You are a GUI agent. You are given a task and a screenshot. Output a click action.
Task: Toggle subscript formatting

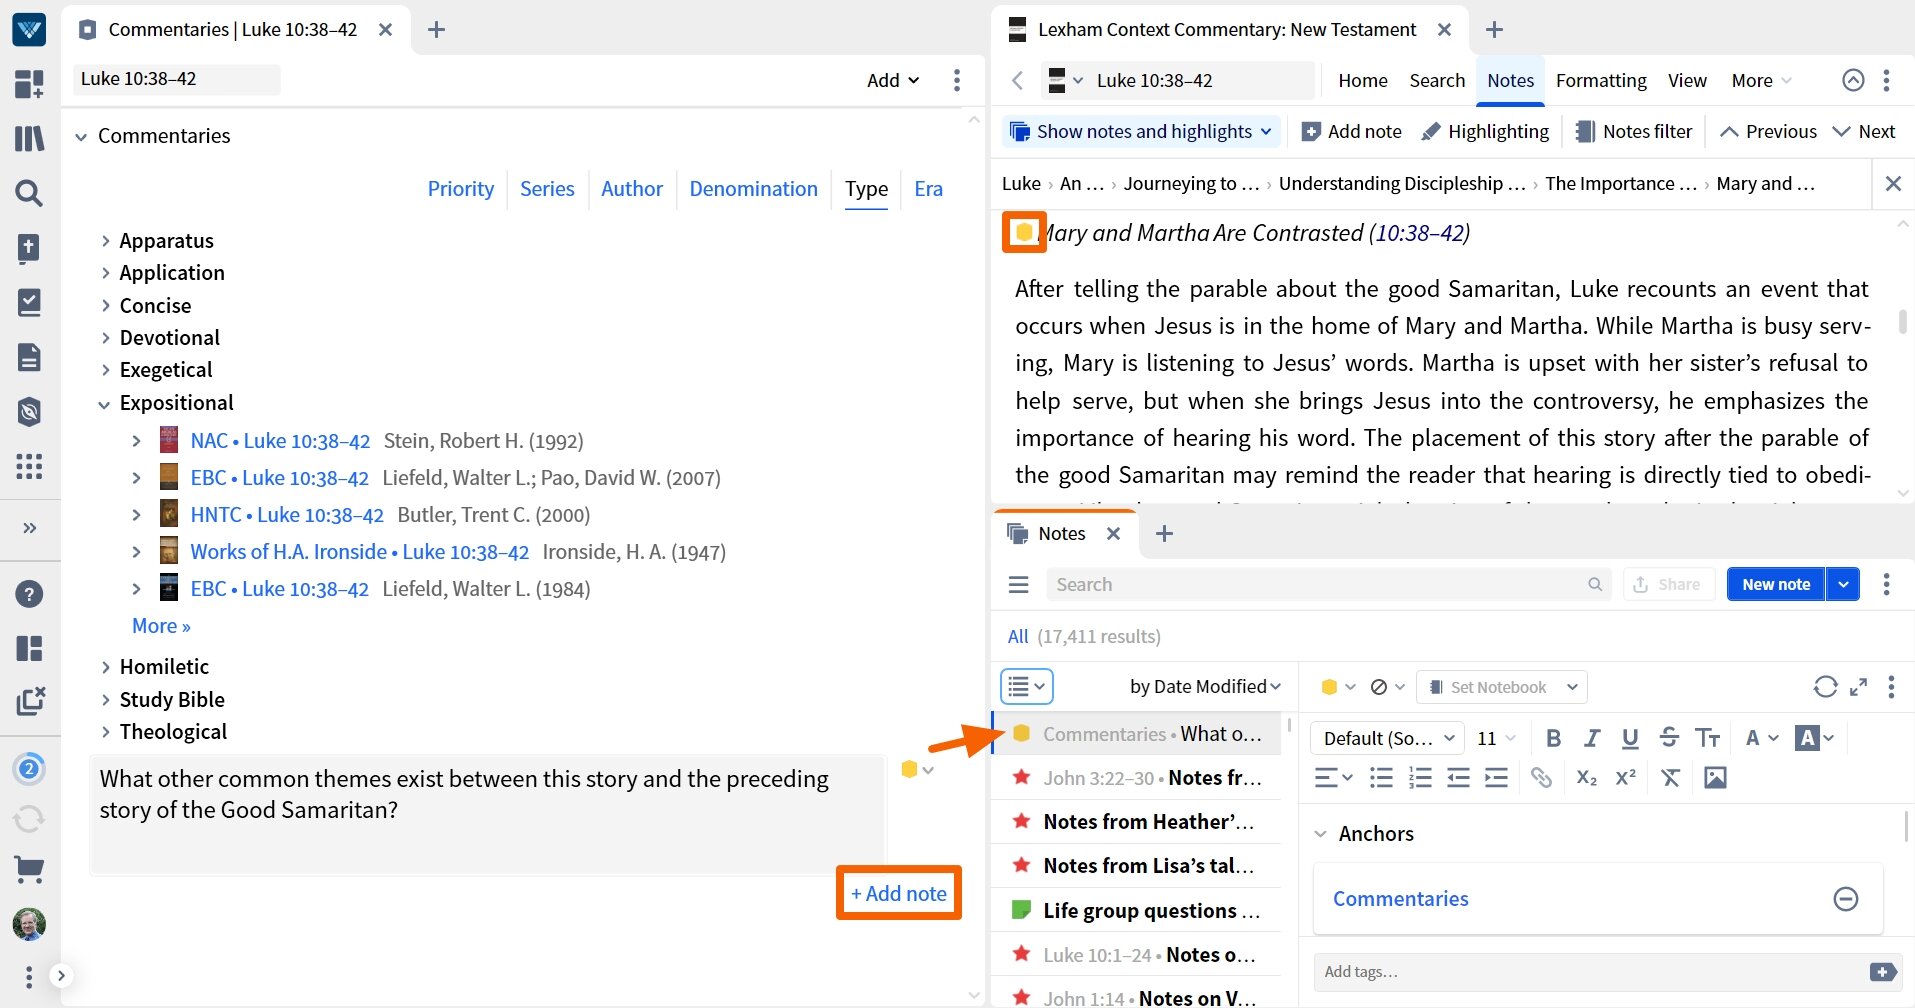[1587, 777]
